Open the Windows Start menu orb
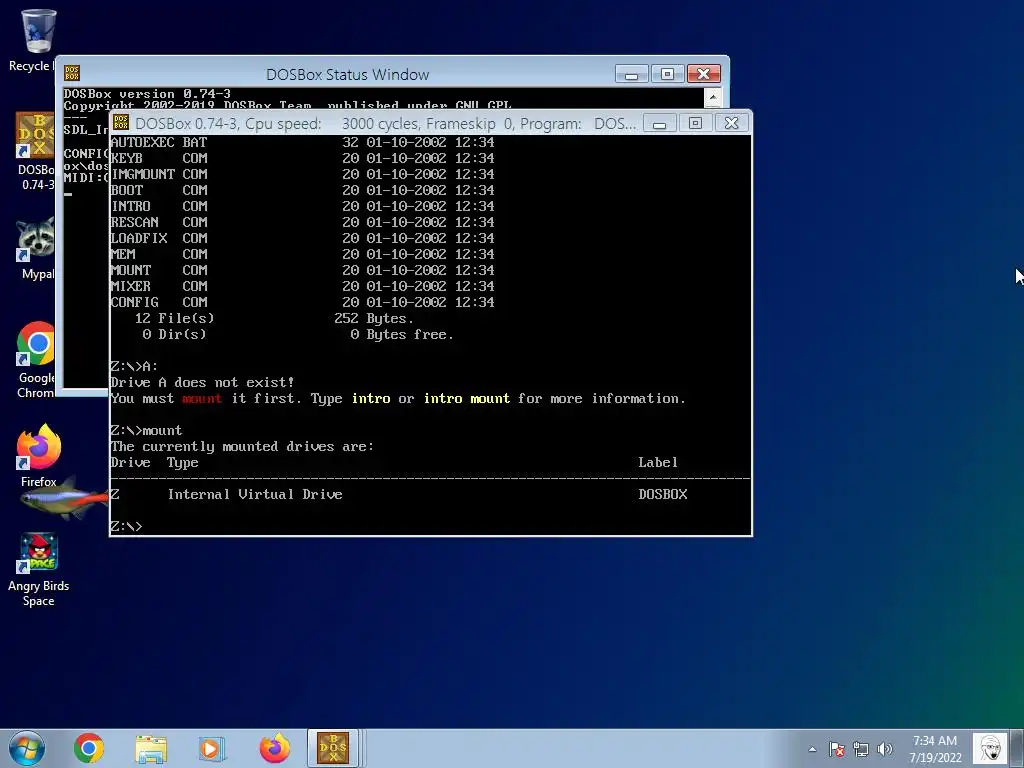Viewport: 1024px width, 768px height. (27, 748)
